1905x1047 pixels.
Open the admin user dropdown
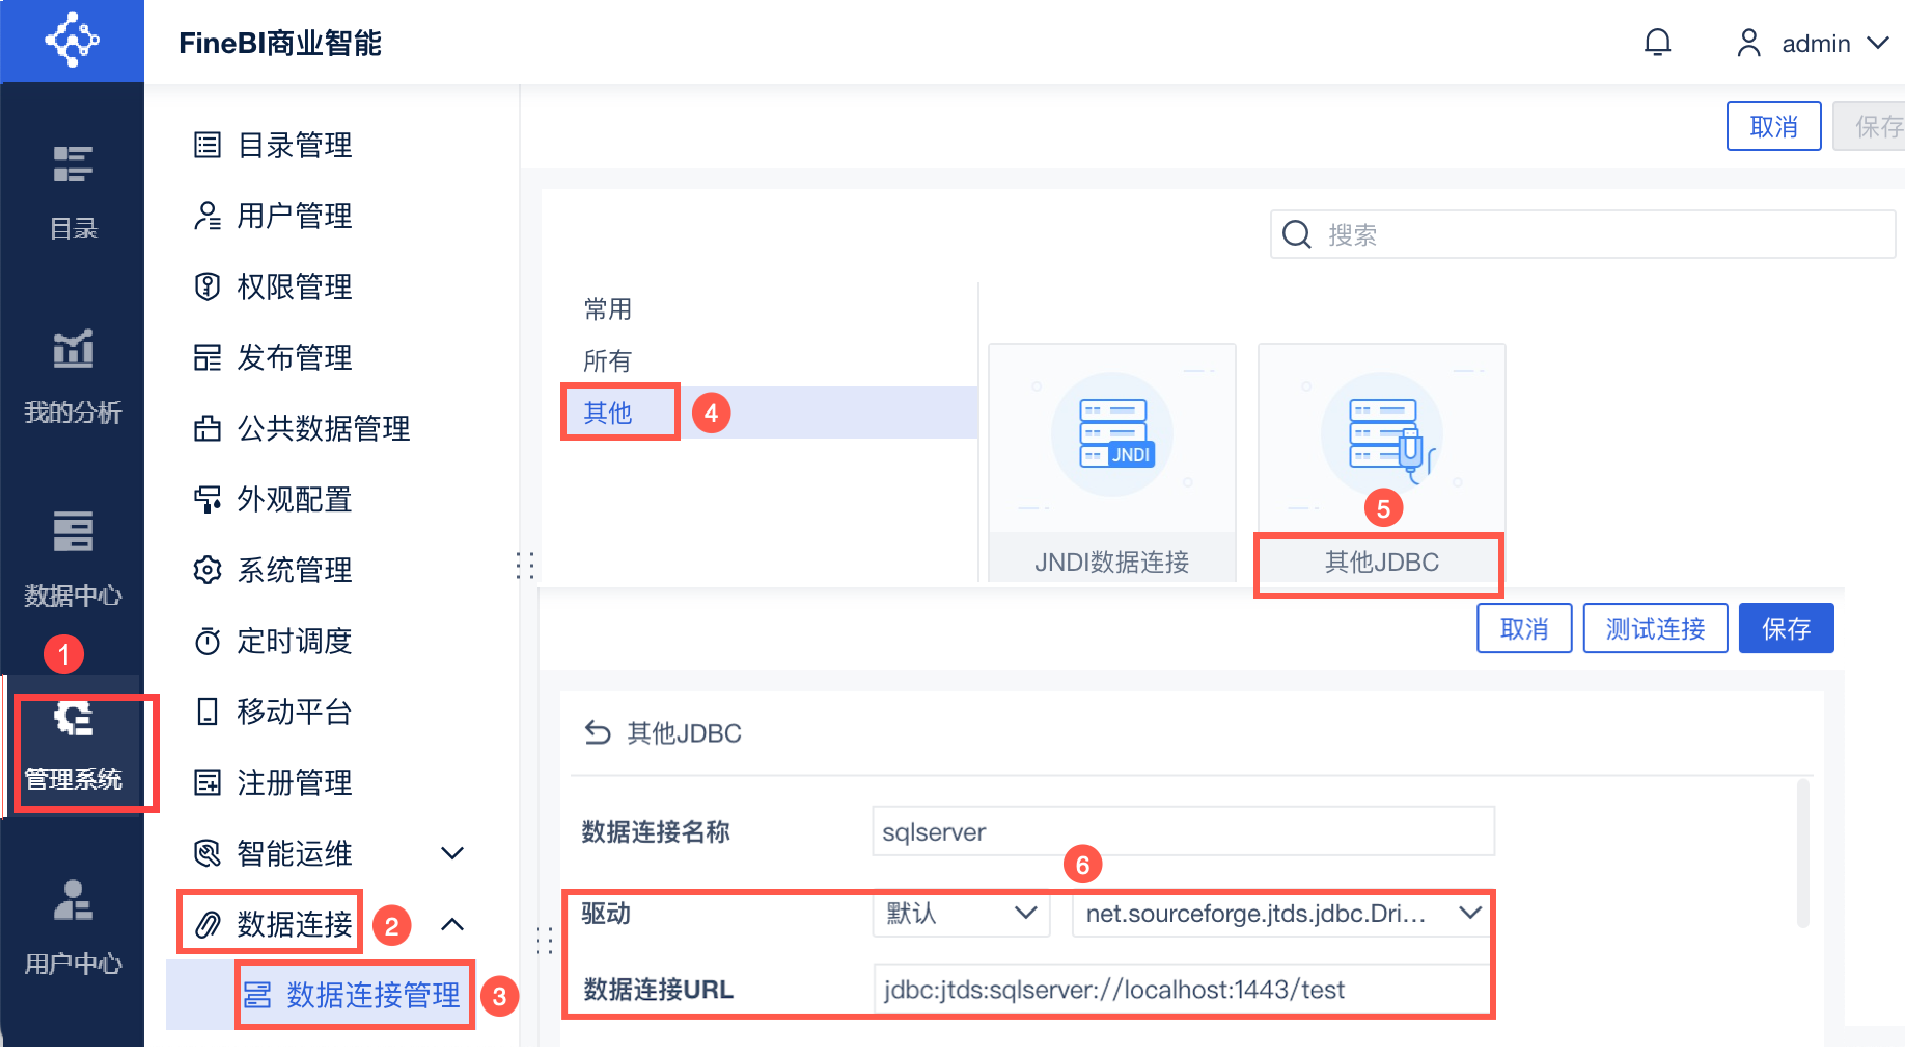pyautogui.click(x=1812, y=43)
